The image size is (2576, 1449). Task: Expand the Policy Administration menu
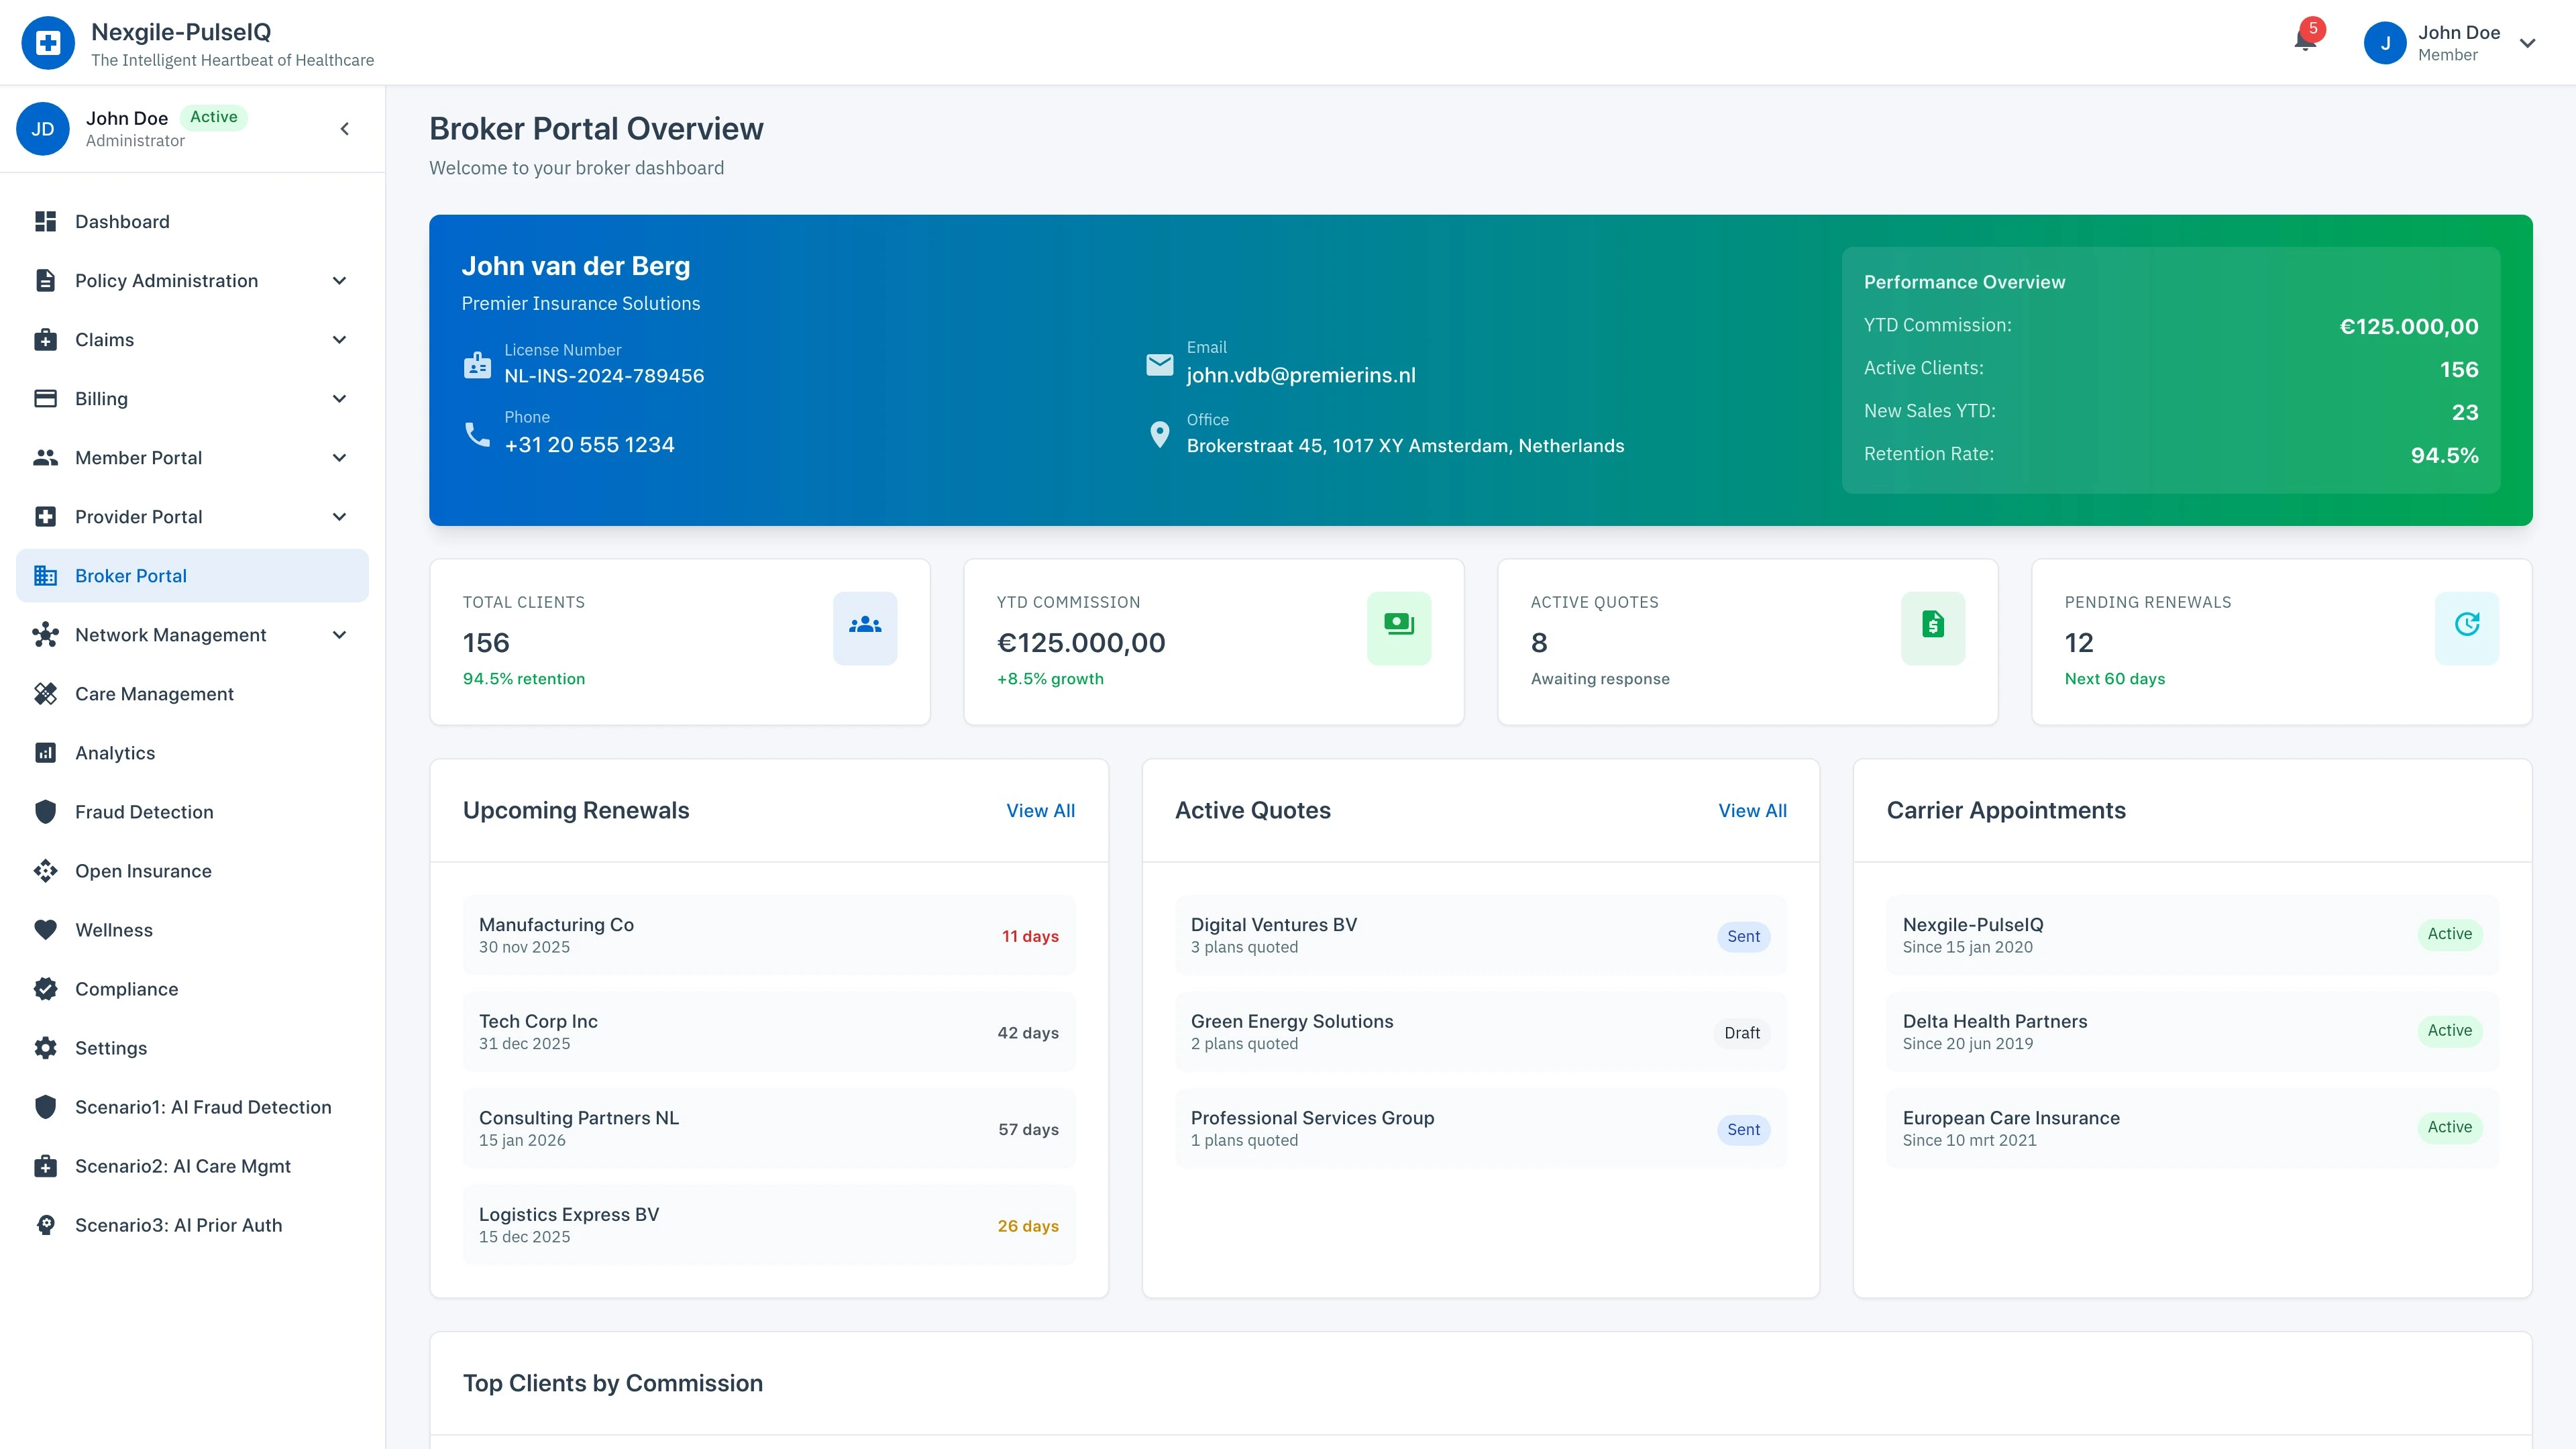[x=339, y=281]
